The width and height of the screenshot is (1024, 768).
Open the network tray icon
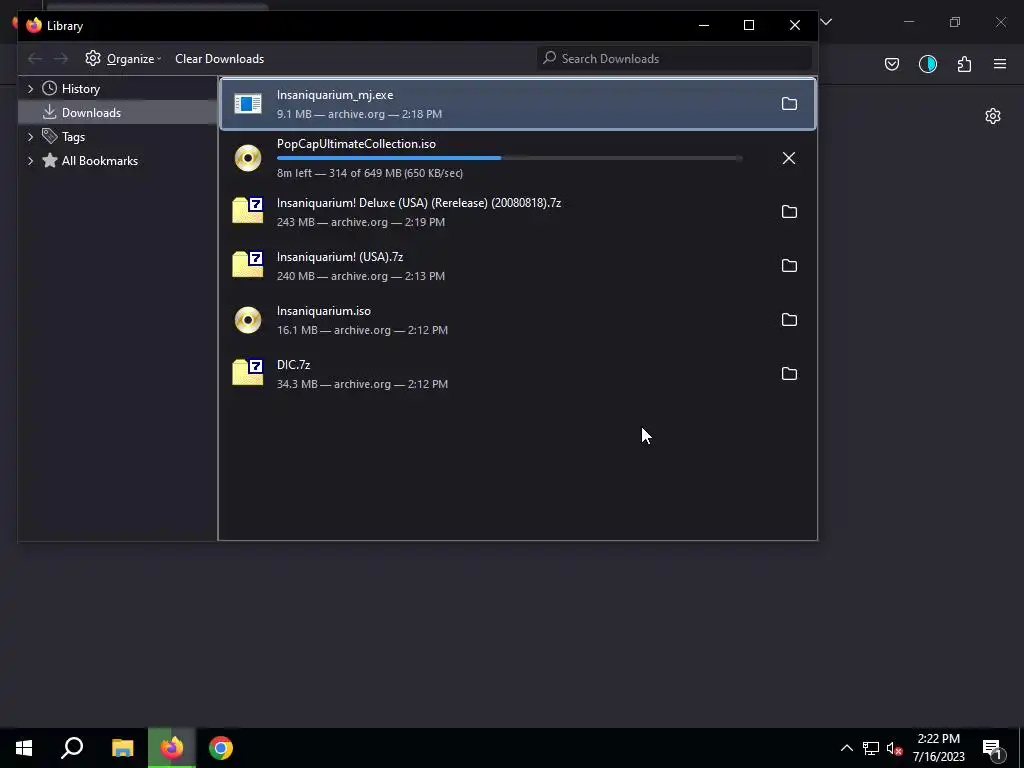point(871,748)
